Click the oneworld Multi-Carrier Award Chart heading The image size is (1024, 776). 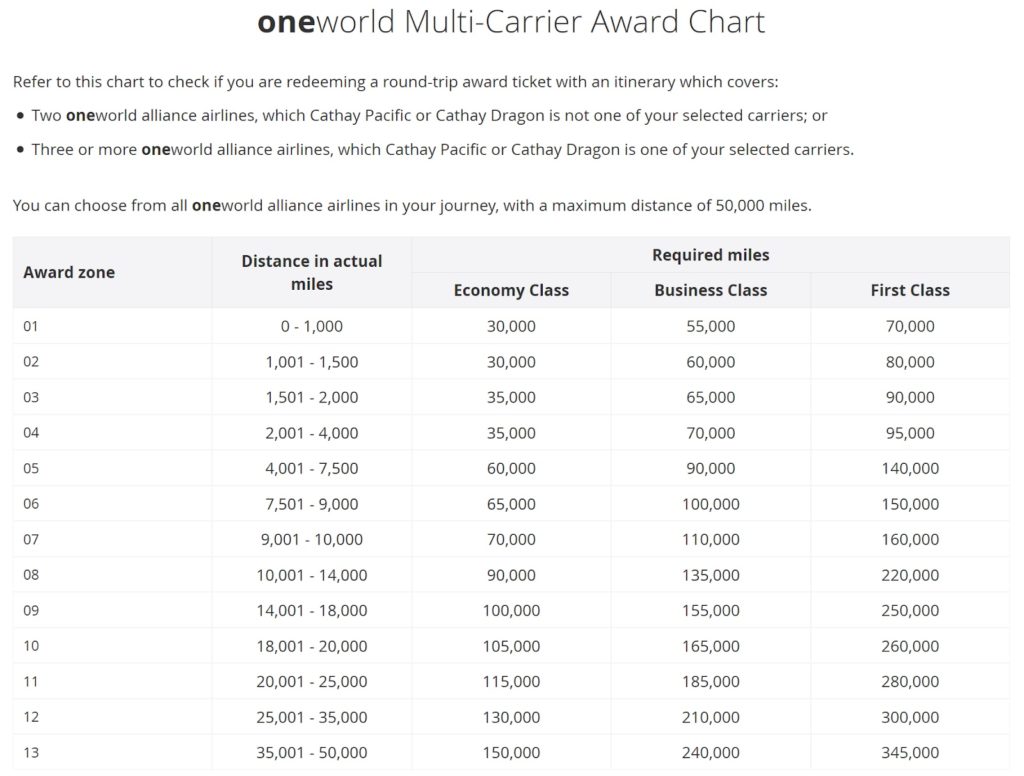(x=511, y=22)
